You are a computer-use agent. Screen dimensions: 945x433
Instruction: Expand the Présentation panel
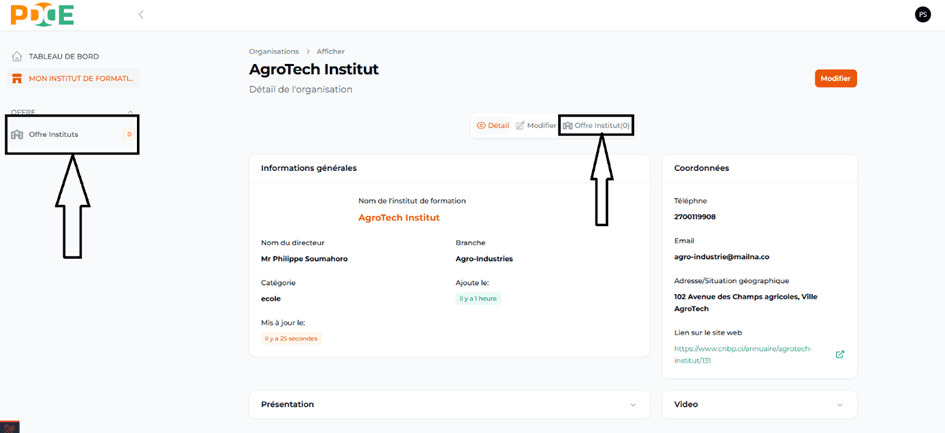[633, 405]
